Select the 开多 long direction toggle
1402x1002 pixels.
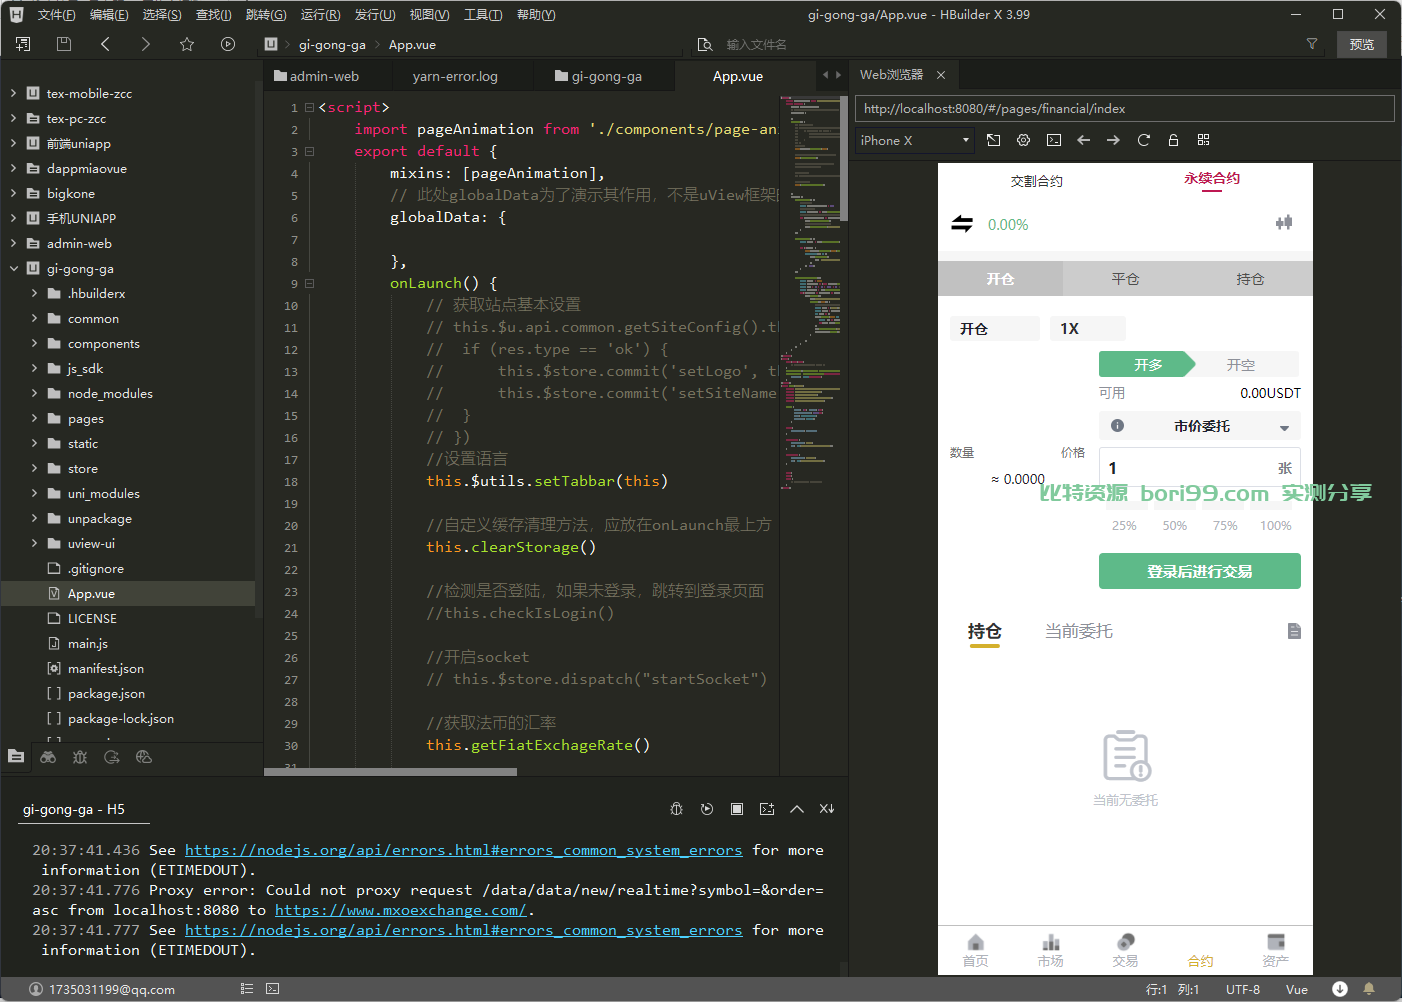[x=1146, y=365]
